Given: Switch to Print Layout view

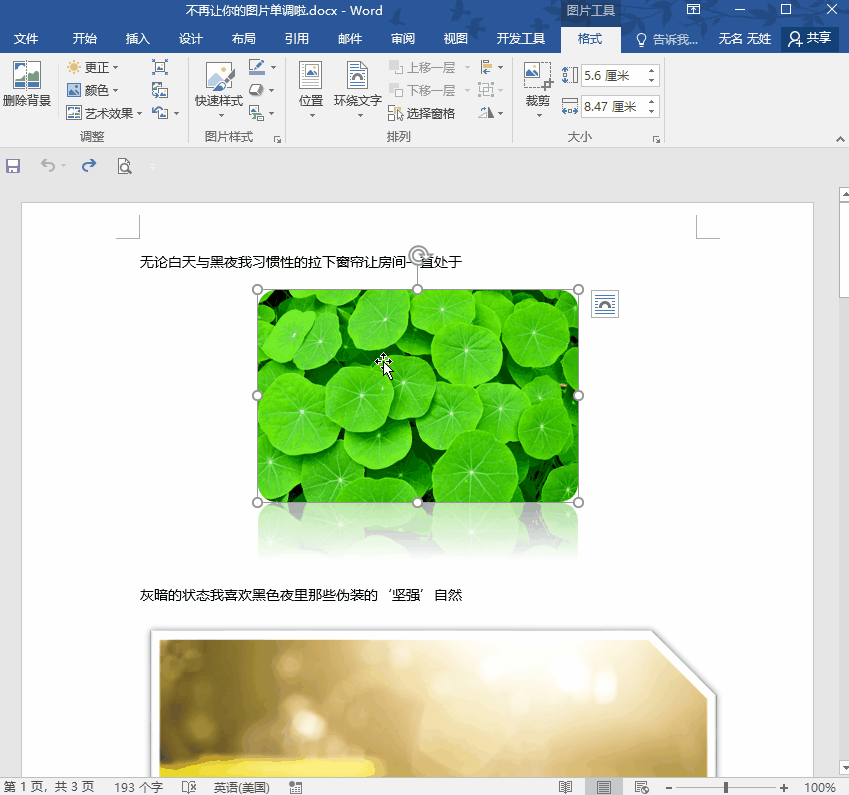Looking at the screenshot, I should click(604, 787).
